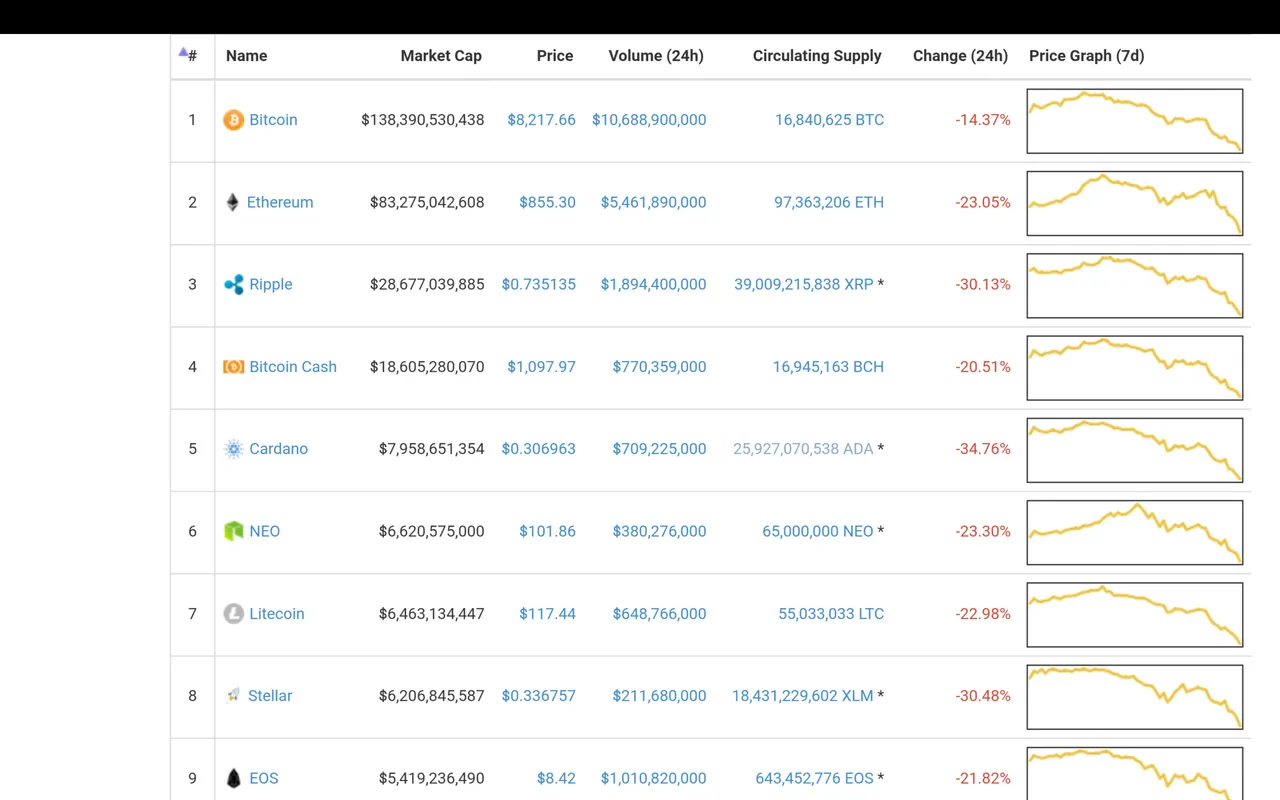Click supply 65,000,000 NEO

tap(818, 531)
